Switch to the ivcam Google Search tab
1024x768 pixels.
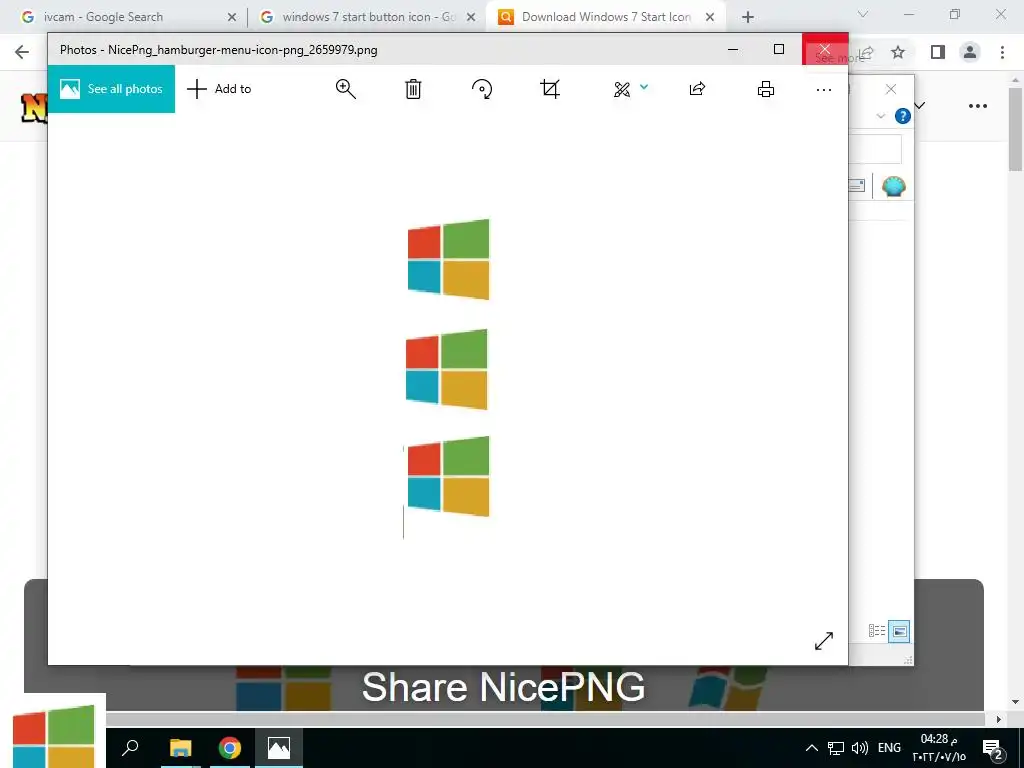(x=104, y=17)
